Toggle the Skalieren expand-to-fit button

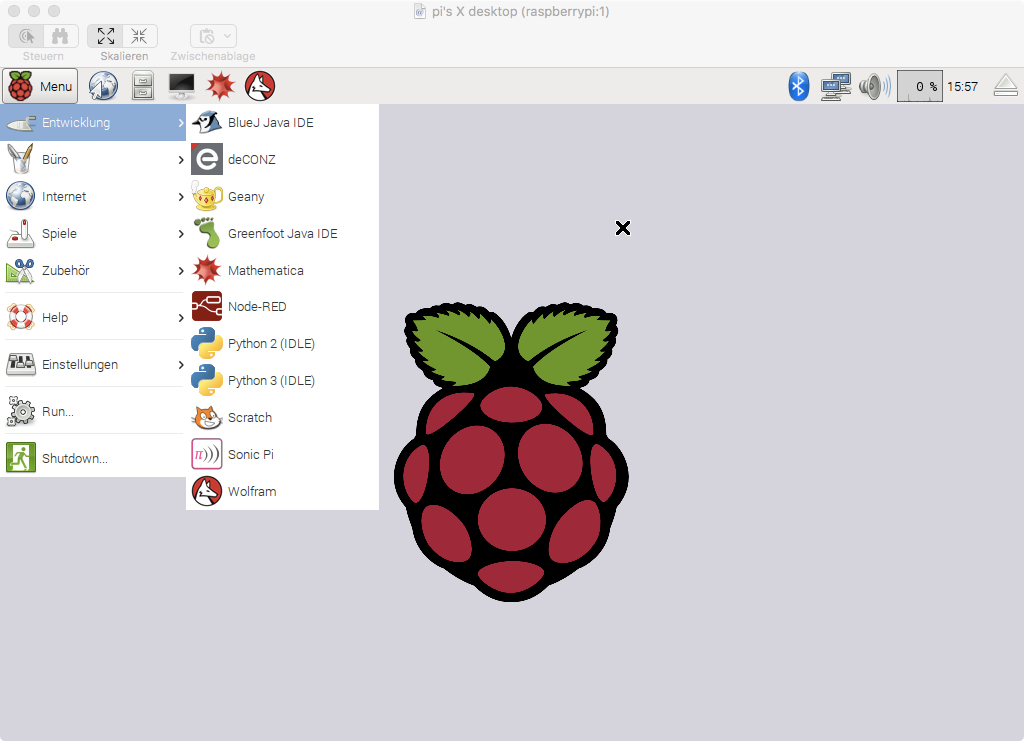(106, 36)
